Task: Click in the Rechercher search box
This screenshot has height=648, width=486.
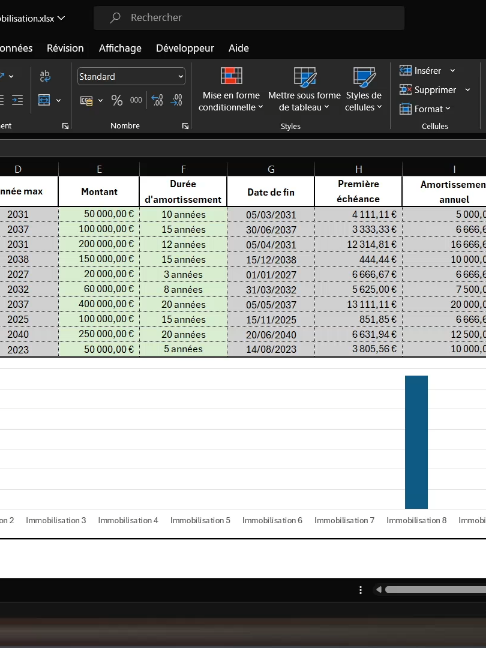Action: click(249, 17)
